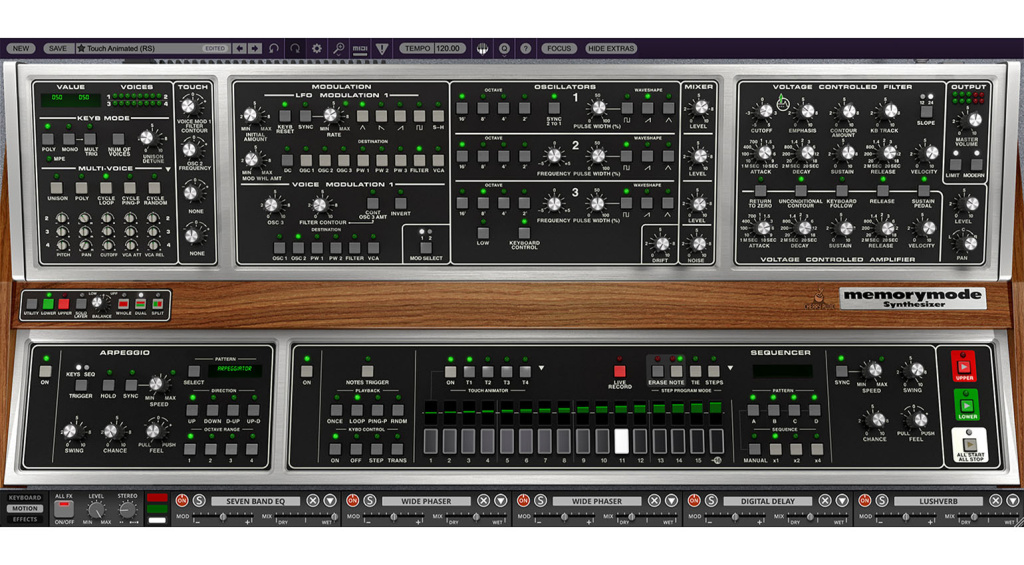Screen dimensions: 1024x565
Task: Go to the next preset with right arrow
Action: pyautogui.click(x=255, y=48)
